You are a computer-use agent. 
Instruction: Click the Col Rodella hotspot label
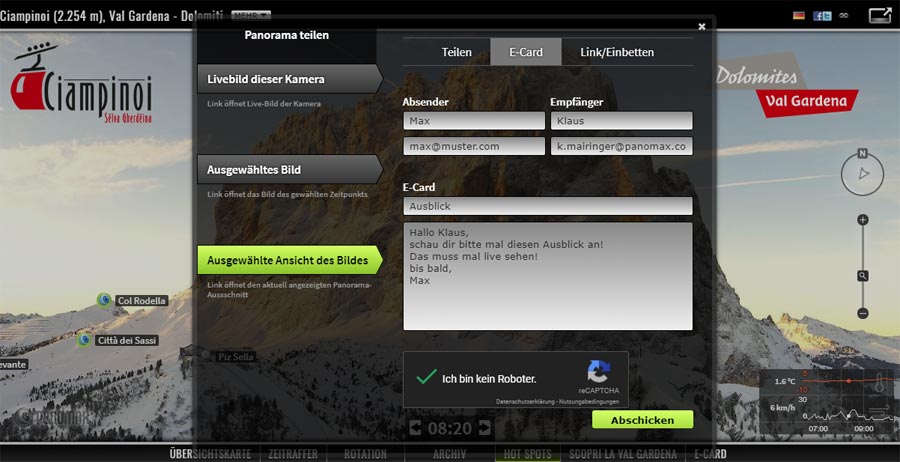point(141,301)
